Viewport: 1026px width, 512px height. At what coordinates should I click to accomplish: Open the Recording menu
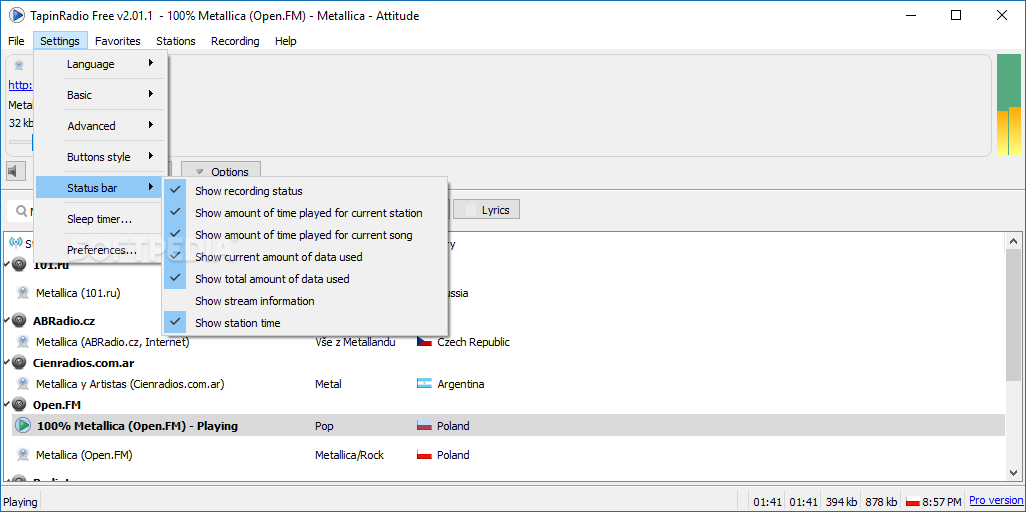tap(235, 41)
